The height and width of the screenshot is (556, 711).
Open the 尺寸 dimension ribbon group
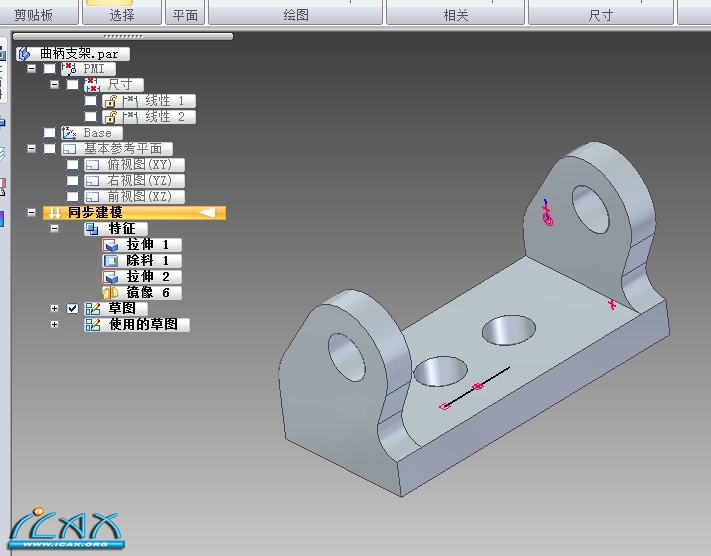click(601, 16)
